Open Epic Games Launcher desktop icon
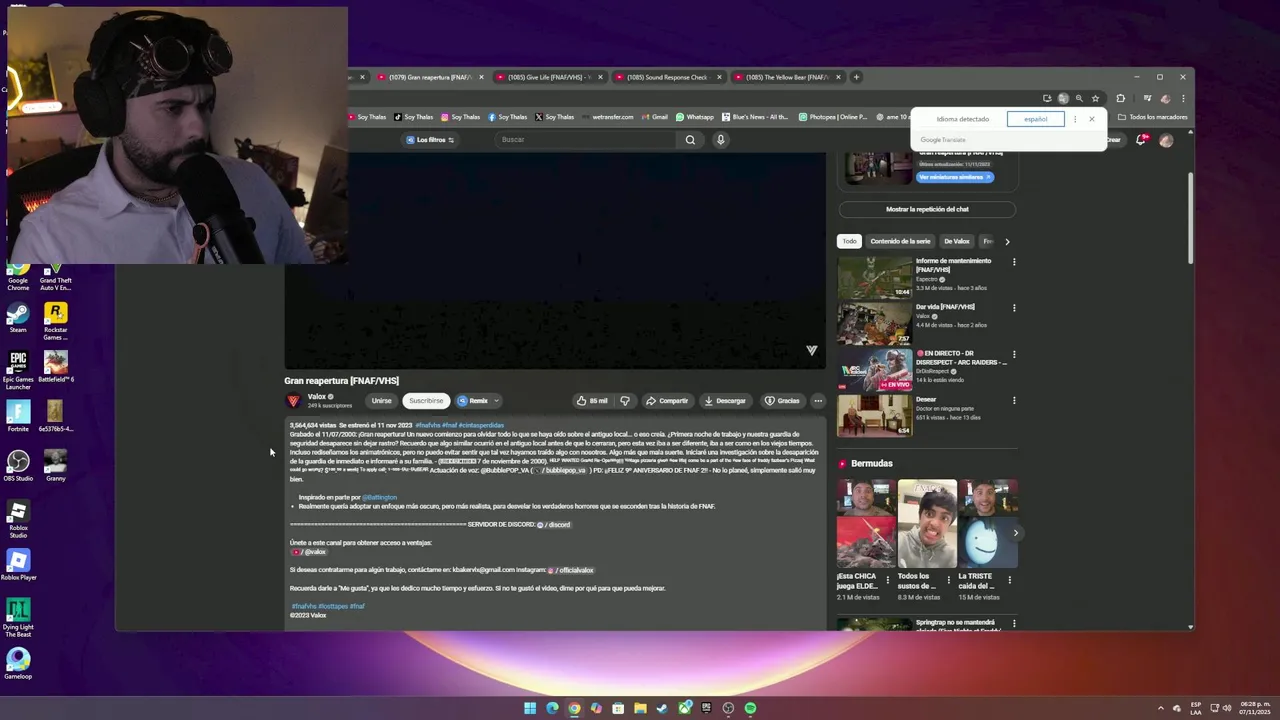This screenshot has height=720, width=1280. (18, 370)
